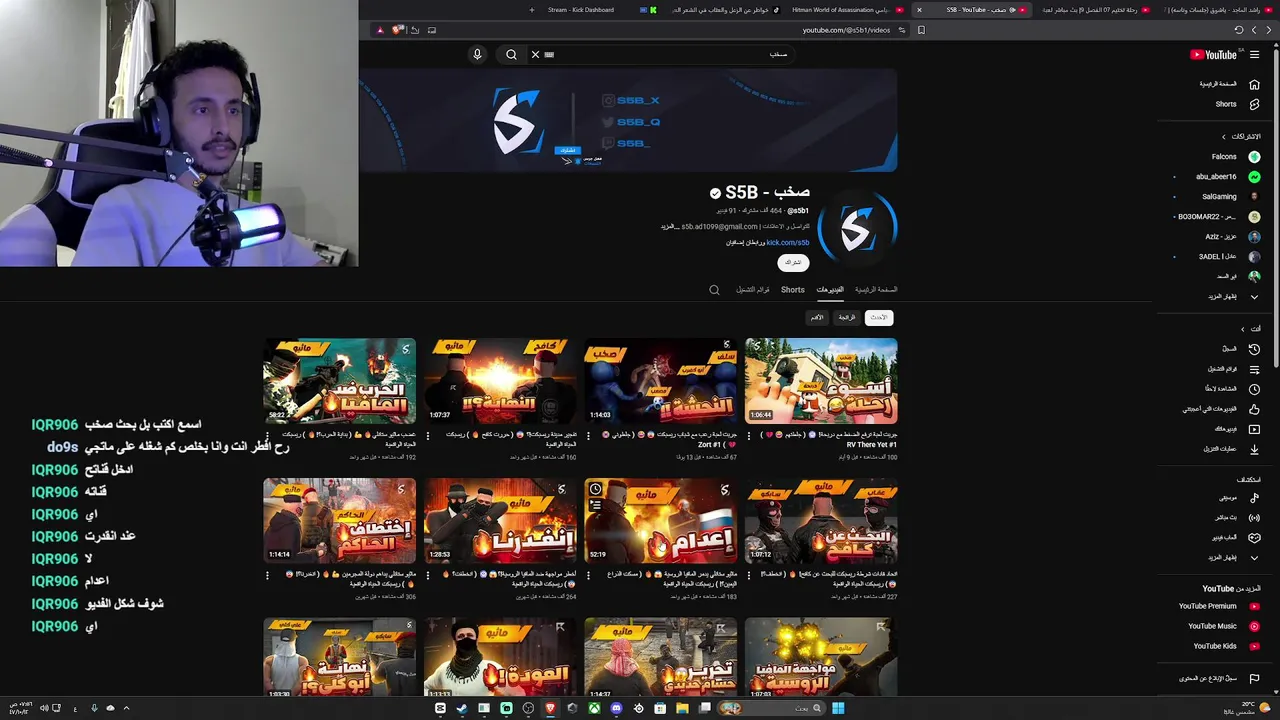Open the 52:19 video thumbnail
Viewport: 1280px width, 720px height.
[x=660, y=521]
